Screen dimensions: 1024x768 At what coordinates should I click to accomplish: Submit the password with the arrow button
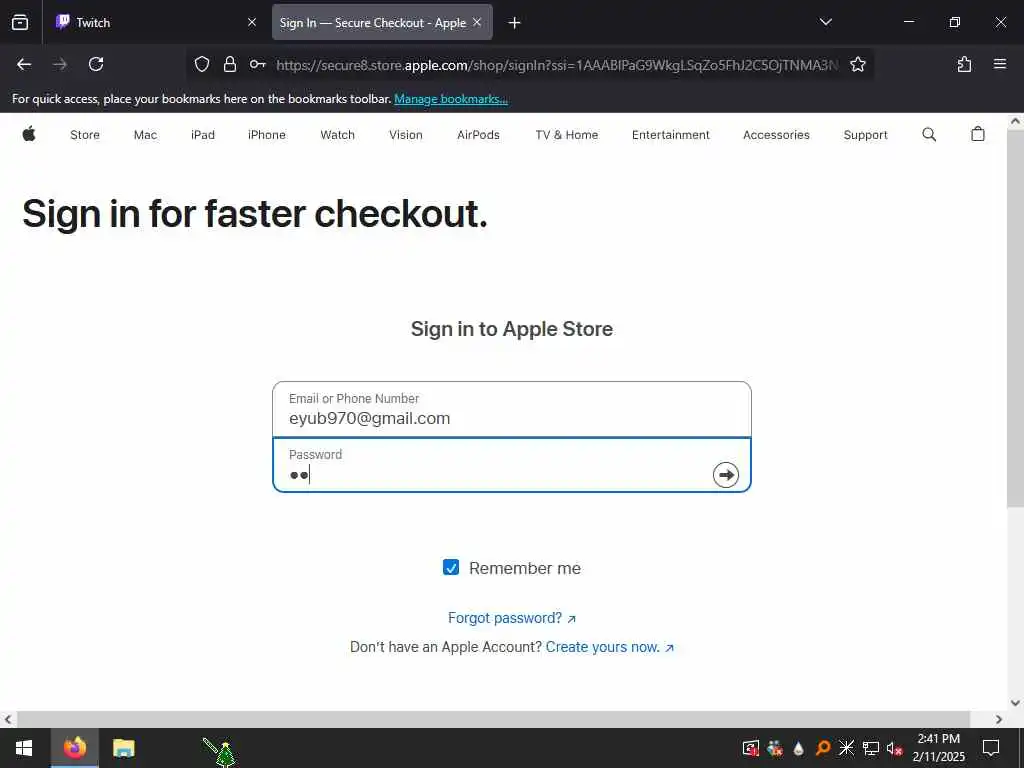point(726,475)
